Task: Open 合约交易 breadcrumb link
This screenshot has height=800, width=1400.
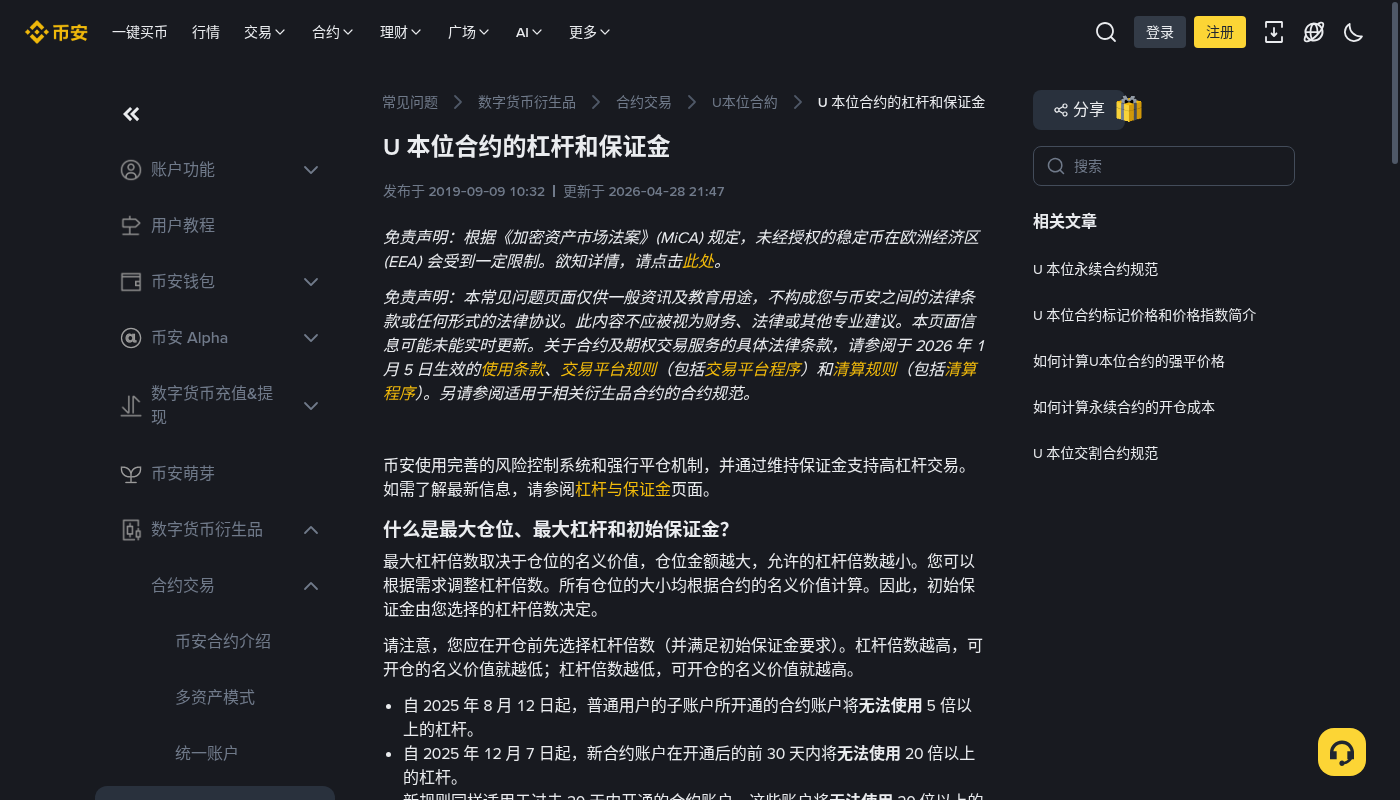Action: coord(644,102)
